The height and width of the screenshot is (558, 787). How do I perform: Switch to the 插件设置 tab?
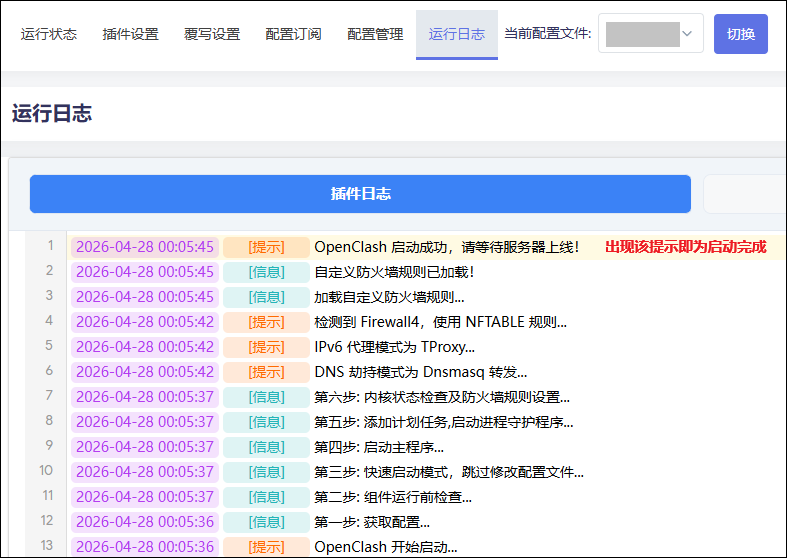130,34
